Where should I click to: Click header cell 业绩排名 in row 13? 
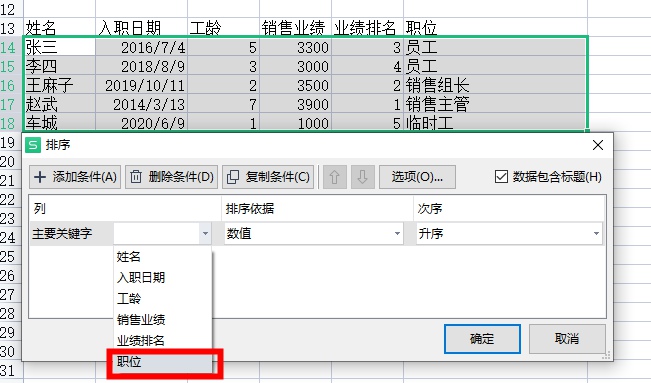point(367,27)
